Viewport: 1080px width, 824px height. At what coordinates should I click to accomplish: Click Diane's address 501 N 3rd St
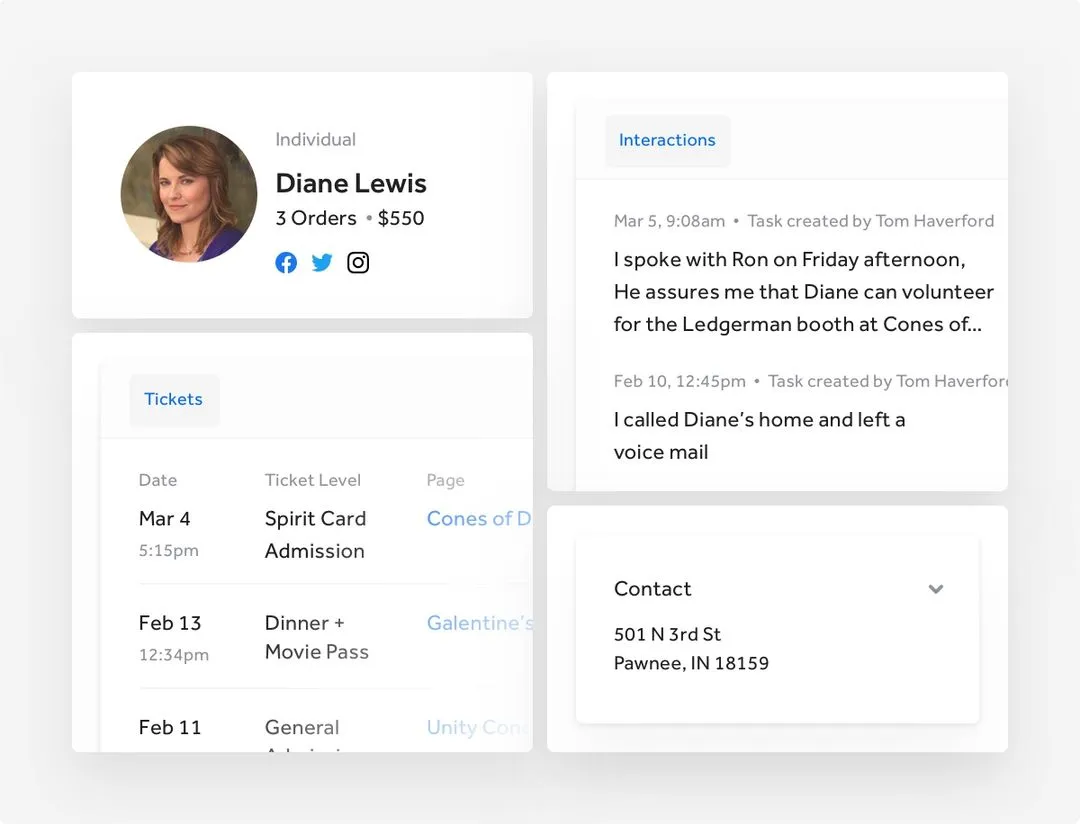click(668, 634)
